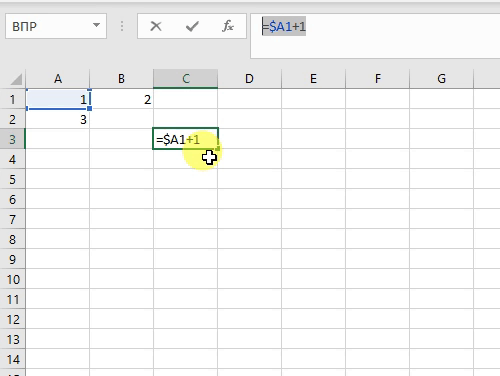This screenshot has height=376, width=500.
Task: Select column G header
Action: point(441,79)
